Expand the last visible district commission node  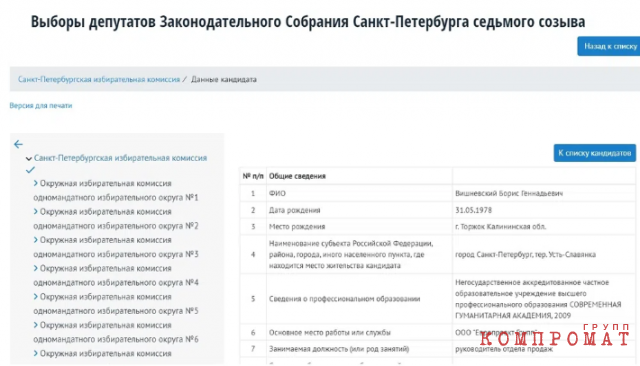(x=36, y=353)
